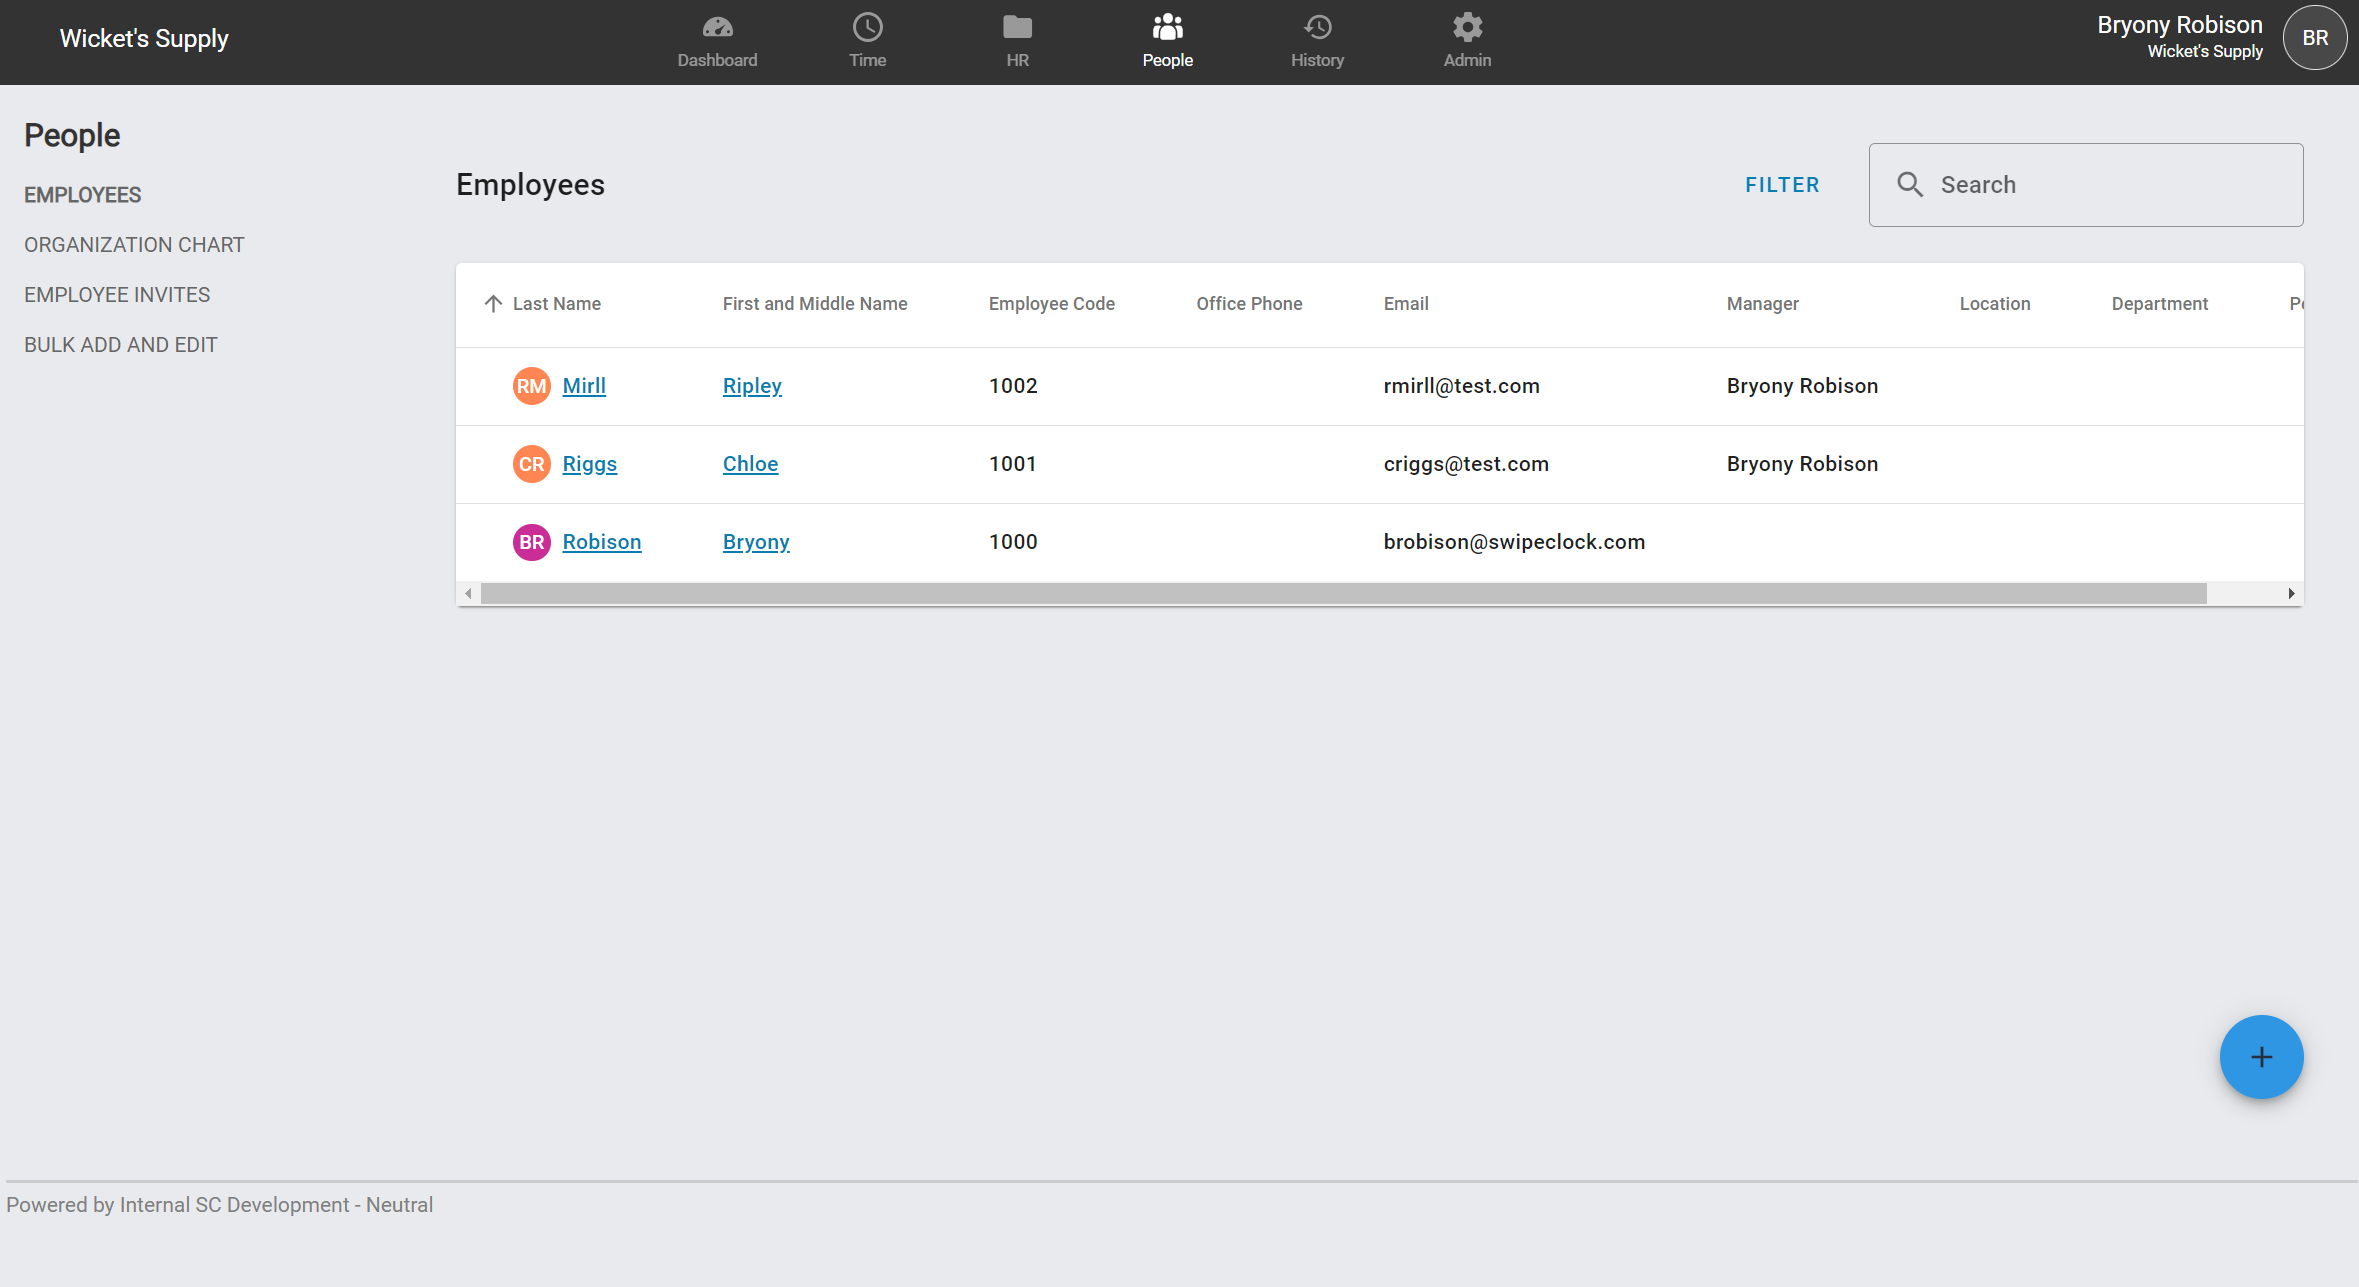This screenshot has height=1287, width=2359.
Task: Open the Chloe first name link
Action: [750, 464]
